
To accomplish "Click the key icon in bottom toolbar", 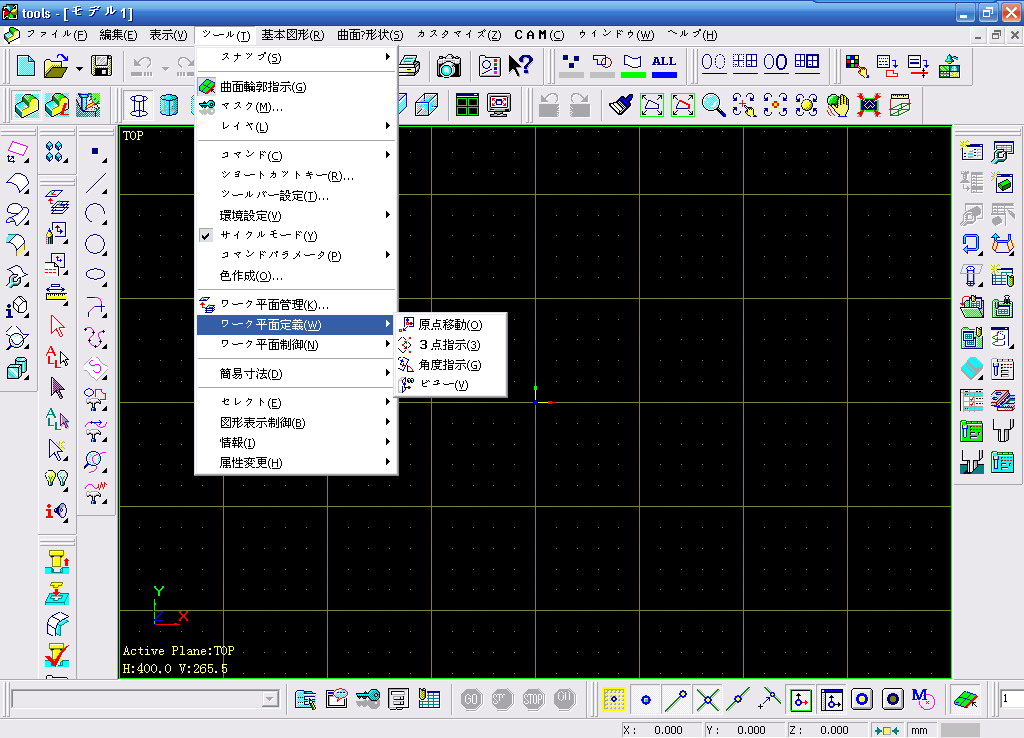I will pos(368,699).
